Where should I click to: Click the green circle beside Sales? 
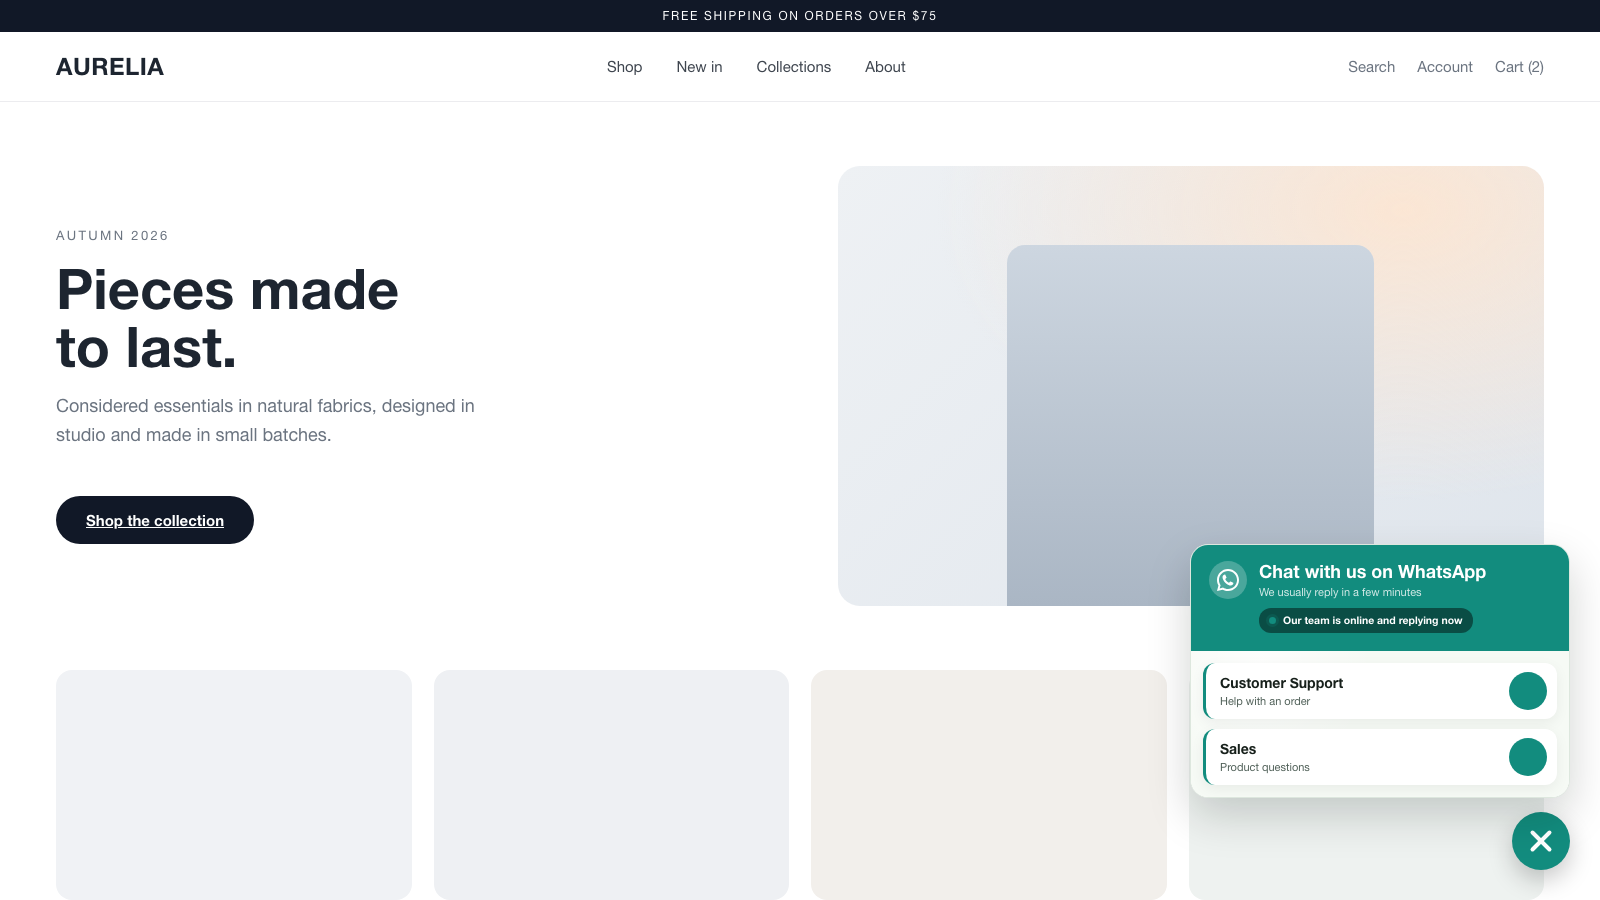(x=1528, y=757)
